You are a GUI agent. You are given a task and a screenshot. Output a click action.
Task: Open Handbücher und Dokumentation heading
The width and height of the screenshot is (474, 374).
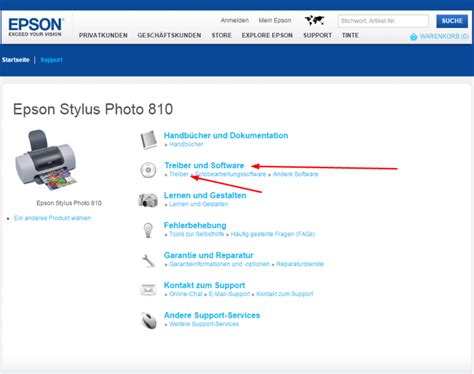coord(226,135)
